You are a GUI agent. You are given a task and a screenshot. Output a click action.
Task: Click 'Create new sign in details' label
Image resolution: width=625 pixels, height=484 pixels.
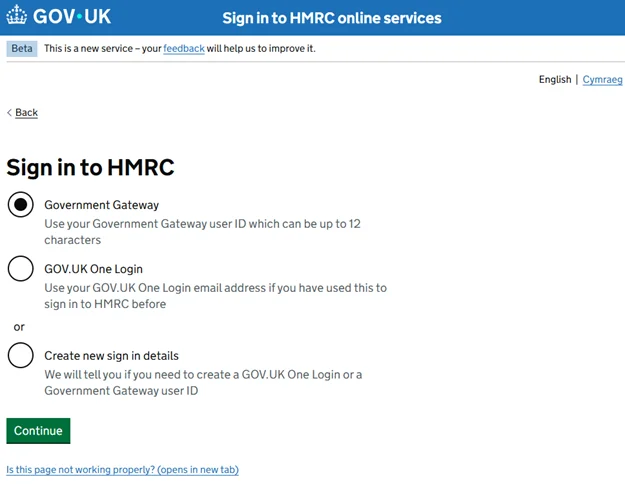coord(111,356)
